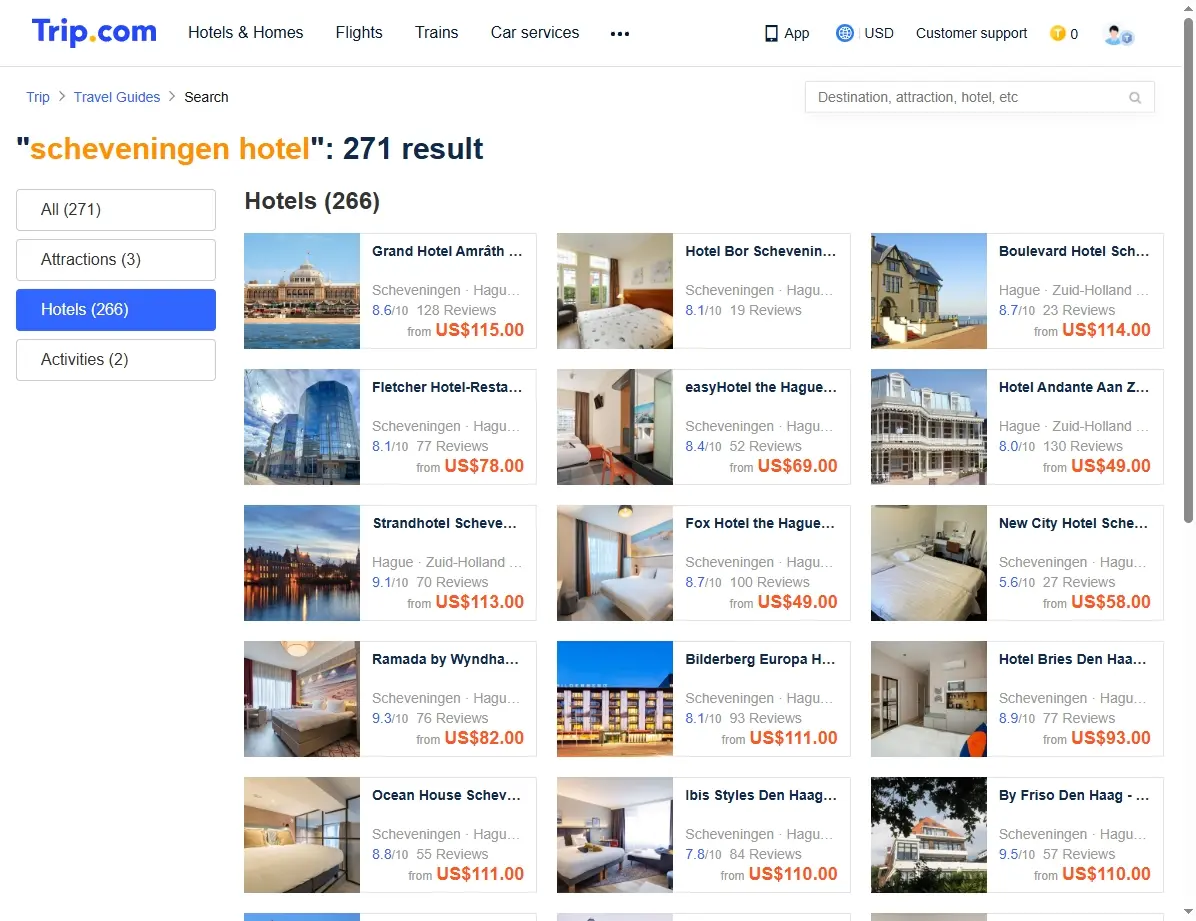Screen dimensions: 1196x921
Task: Open the App phone icon
Action: [x=771, y=34]
